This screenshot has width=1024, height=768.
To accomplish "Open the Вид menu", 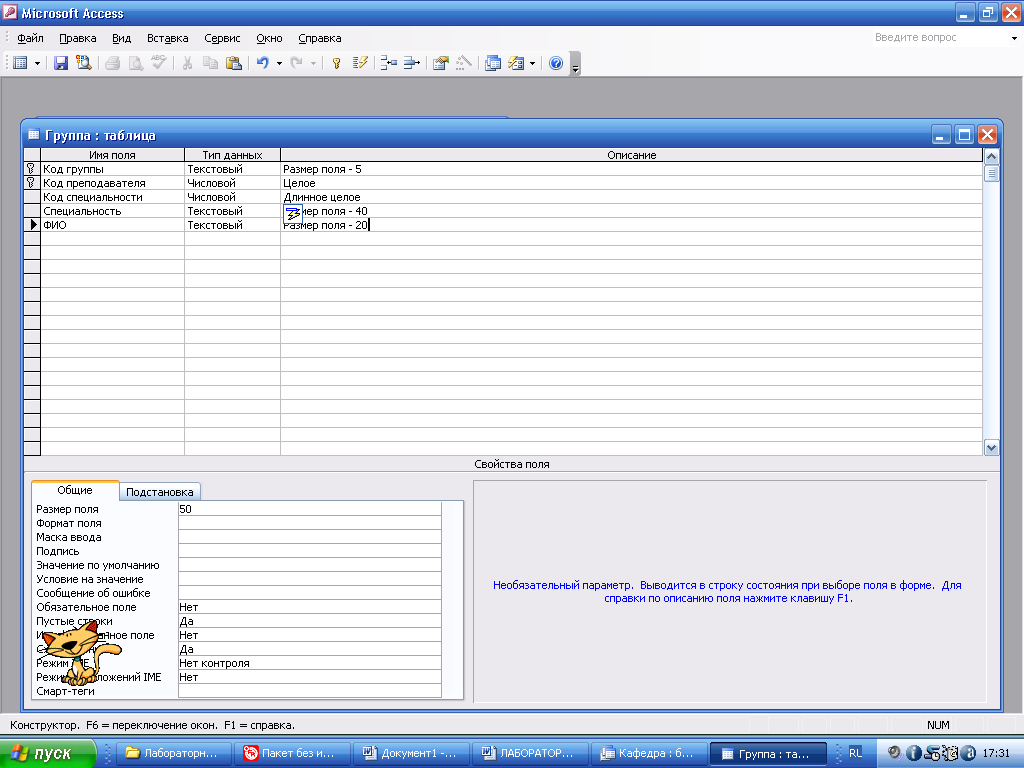I will (121, 38).
